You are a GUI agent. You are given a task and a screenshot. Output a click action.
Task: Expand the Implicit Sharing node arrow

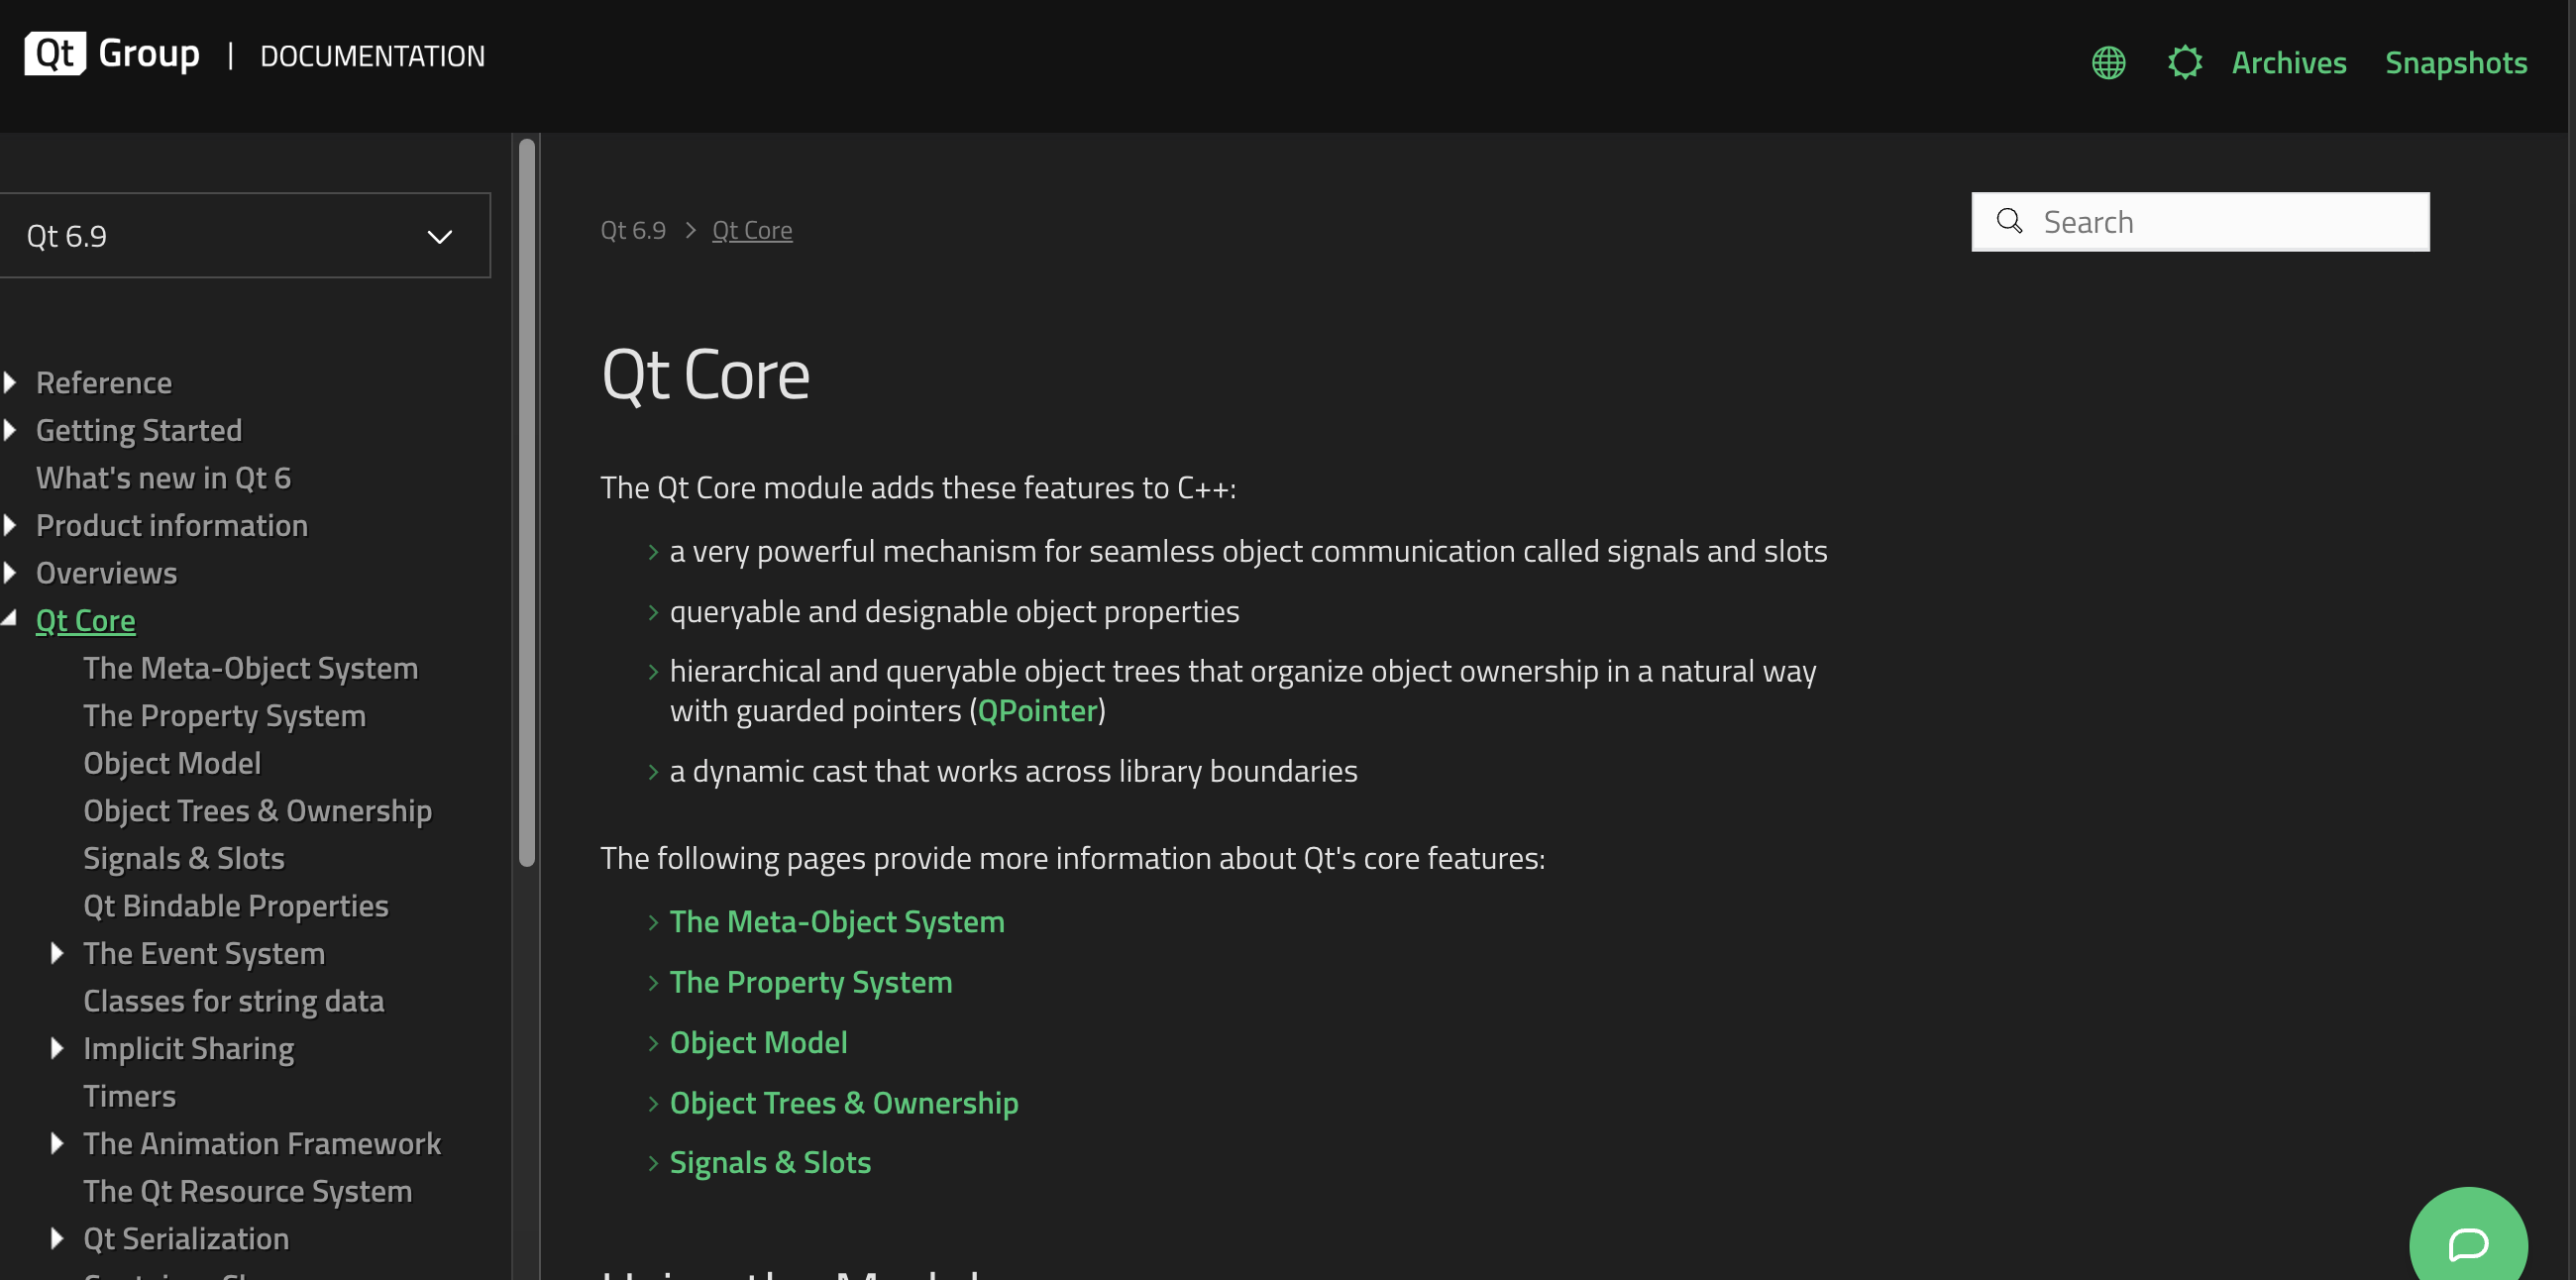tap(57, 1049)
